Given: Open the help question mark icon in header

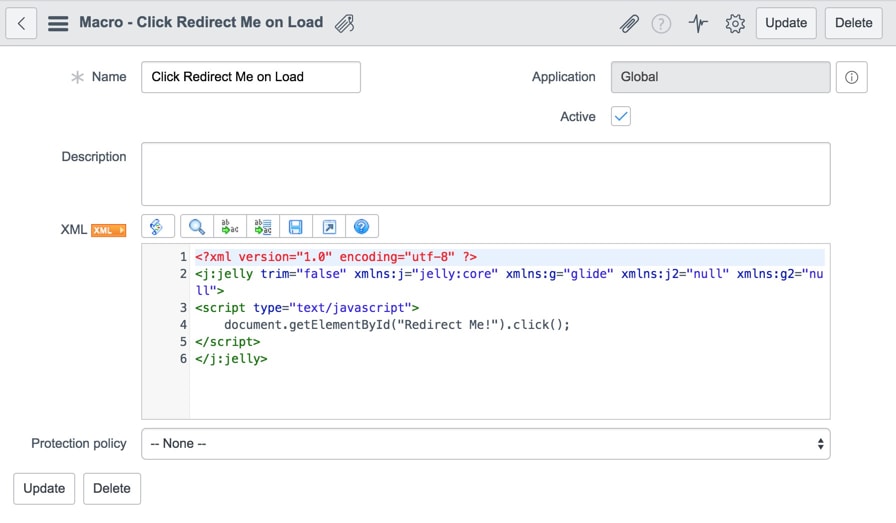Looking at the screenshot, I should [661, 23].
